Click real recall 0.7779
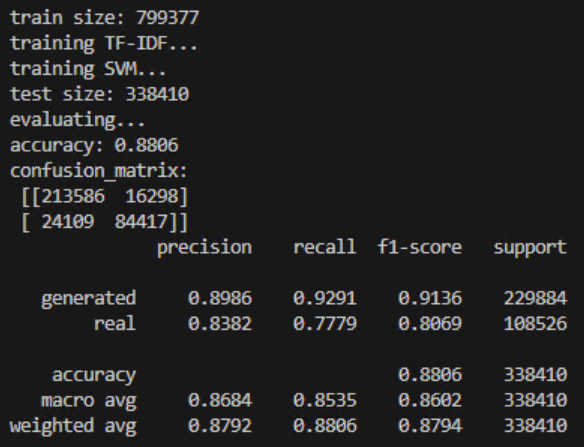Viewport: 584px width, 447px height. [325, 323]
